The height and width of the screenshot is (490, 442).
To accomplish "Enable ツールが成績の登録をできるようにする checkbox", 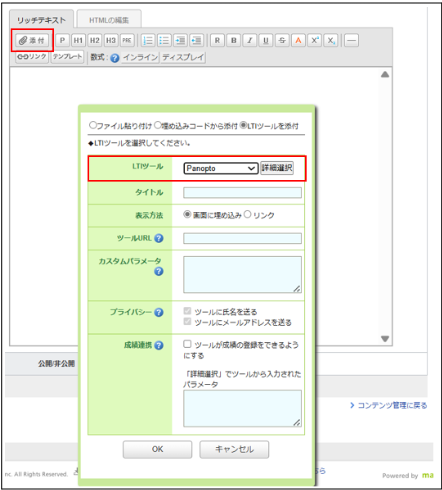I will tap(187, 344).
